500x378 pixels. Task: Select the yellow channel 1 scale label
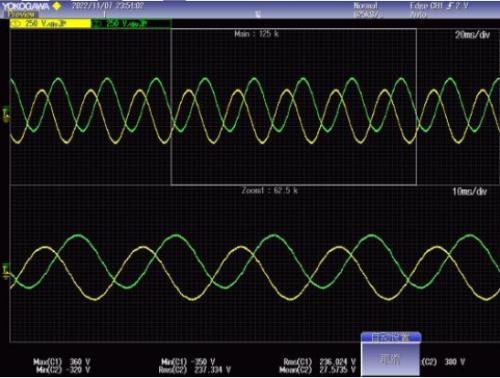pos(50,23)
